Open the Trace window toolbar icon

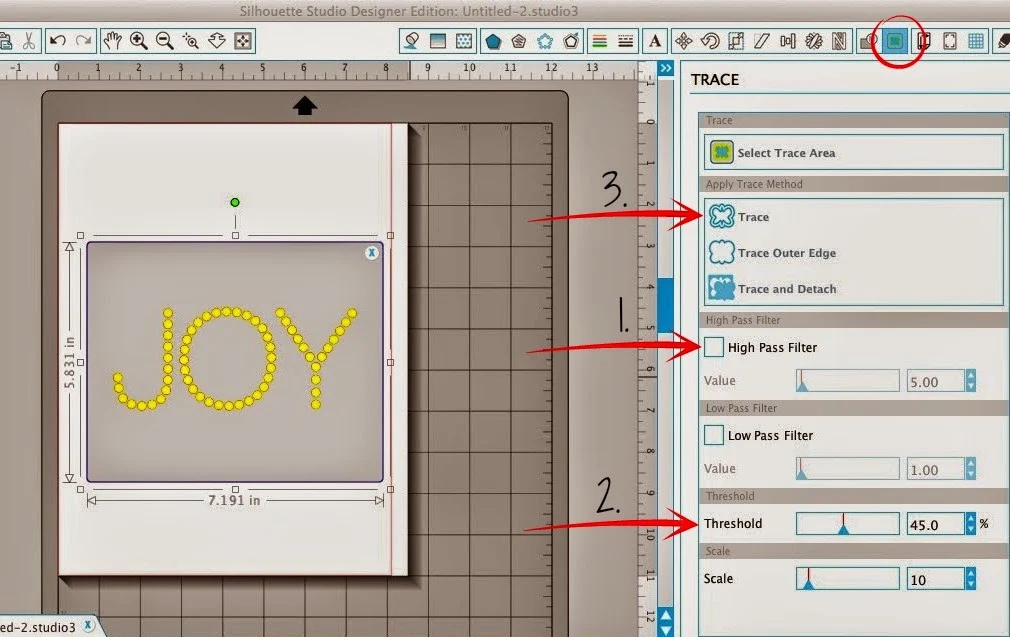pos(895,41)
